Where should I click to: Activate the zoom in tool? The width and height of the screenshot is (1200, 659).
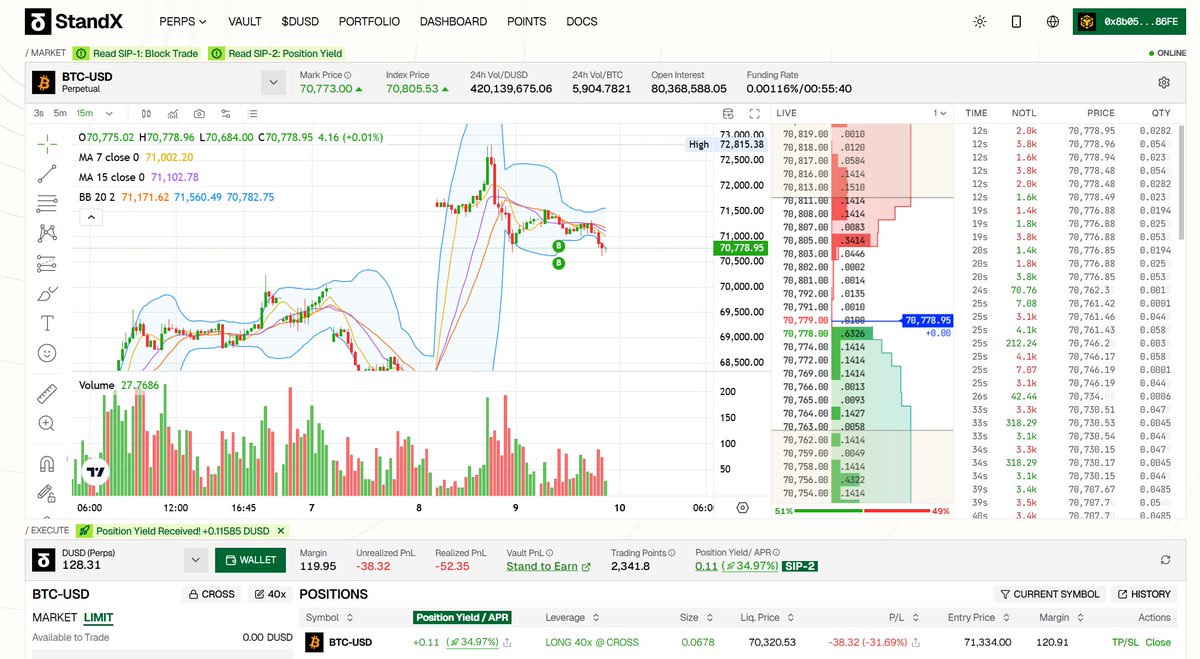tap(47, 423)
